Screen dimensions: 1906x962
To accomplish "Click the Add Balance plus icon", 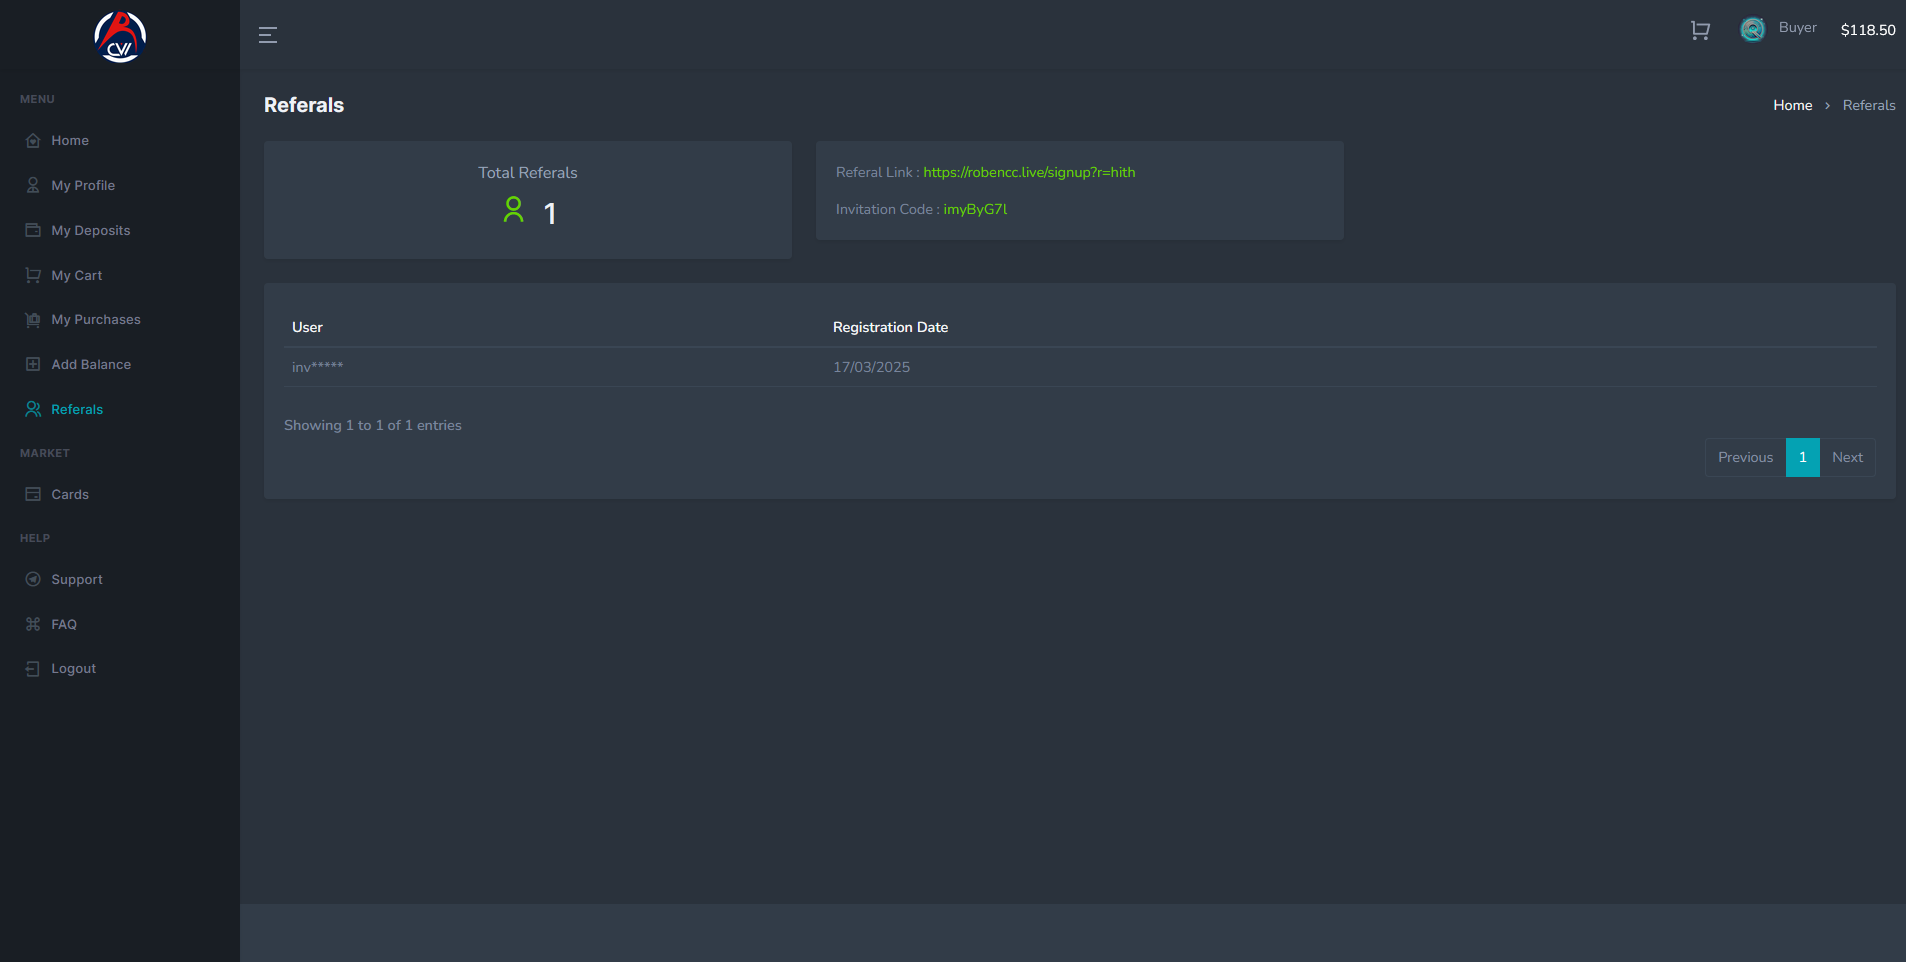I will pos(33,365).
